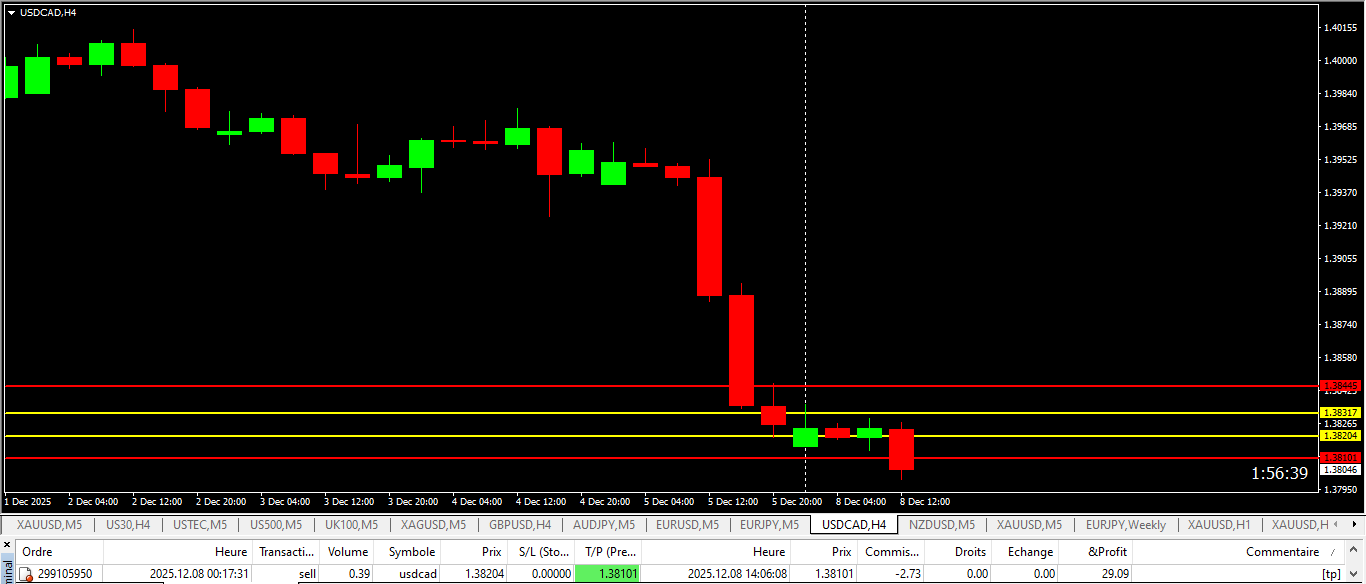Viewport: 1366px width, 584px height.
Task: Sort by the Commission column header
Action: click(891, 552)
